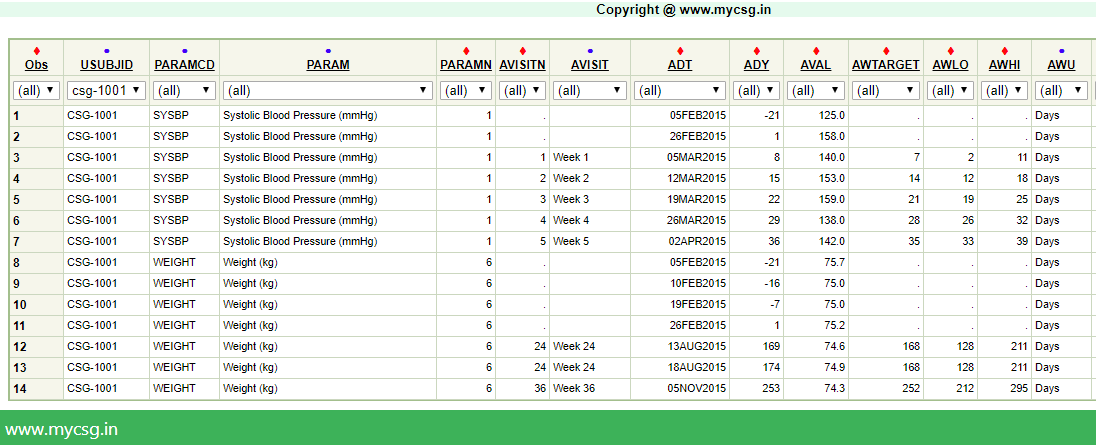Image resolution: width=1096 pixels, height=445 pixels.
Task: Expand the ADT date filter dropdown
Action: pyautogui.click(x=680, y=90)
